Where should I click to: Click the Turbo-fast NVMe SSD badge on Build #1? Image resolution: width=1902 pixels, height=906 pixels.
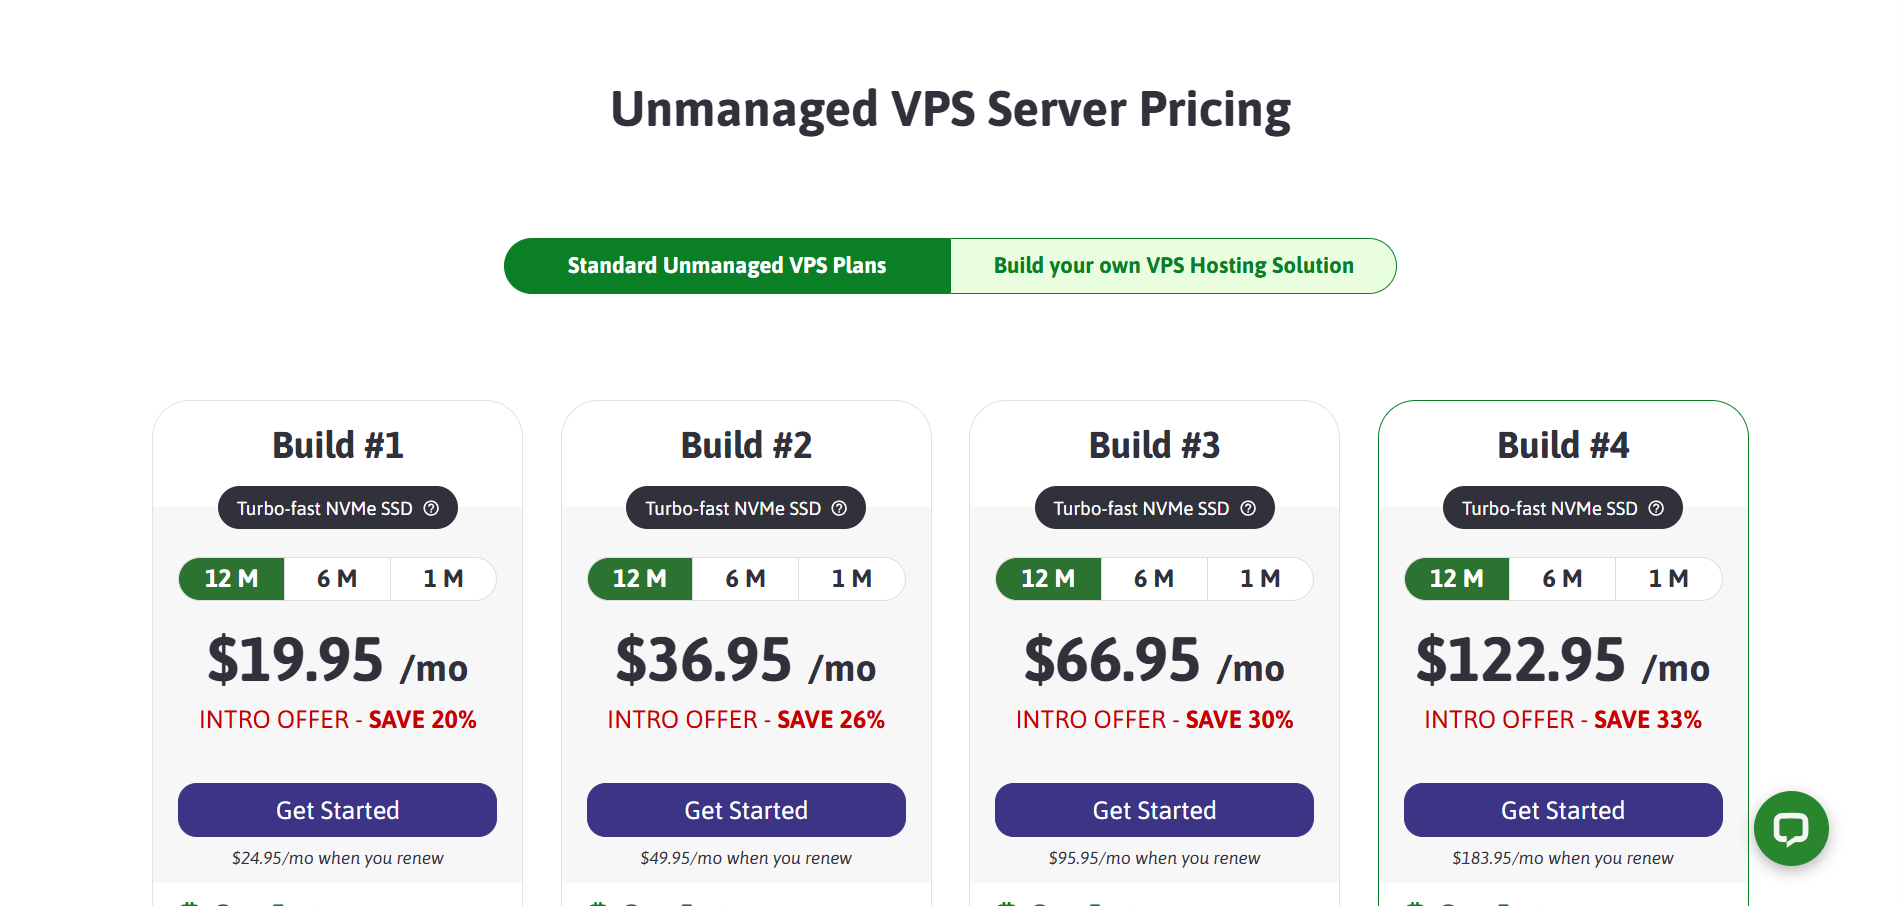tap(325, 508)
